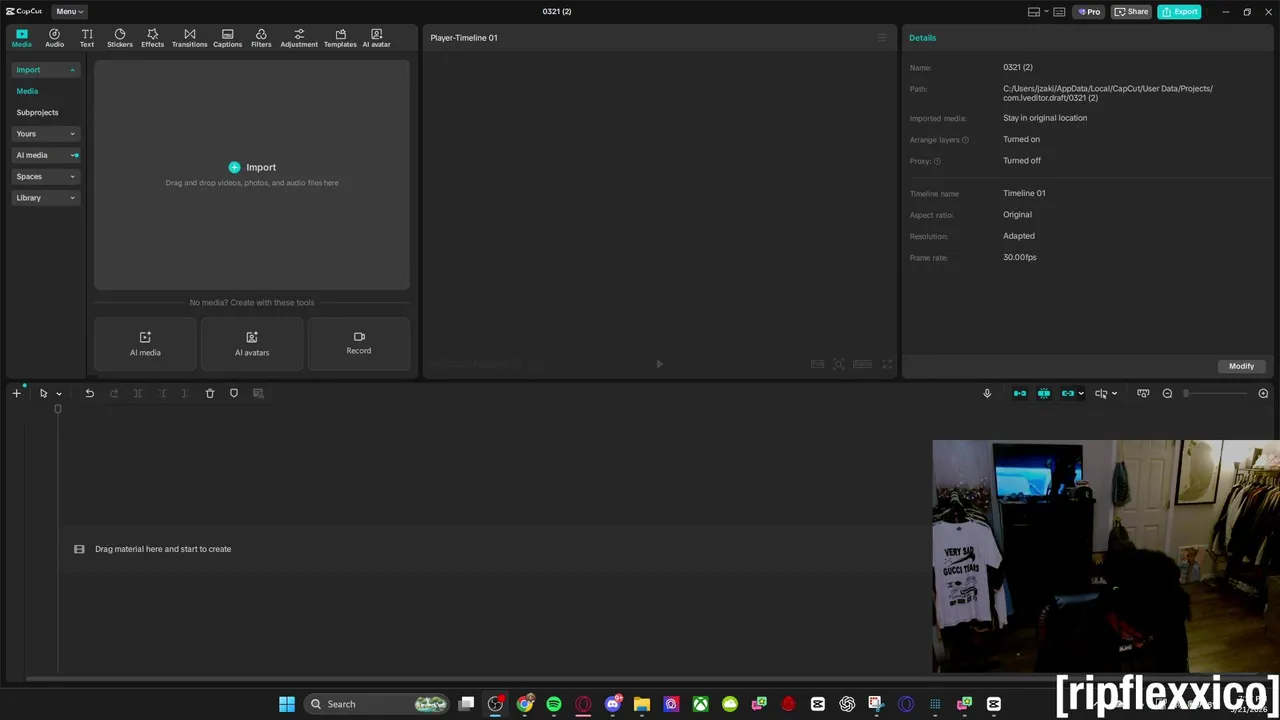Collapse the Import section in sidebar
The image size is (1280, 720).
coord(46,70)
